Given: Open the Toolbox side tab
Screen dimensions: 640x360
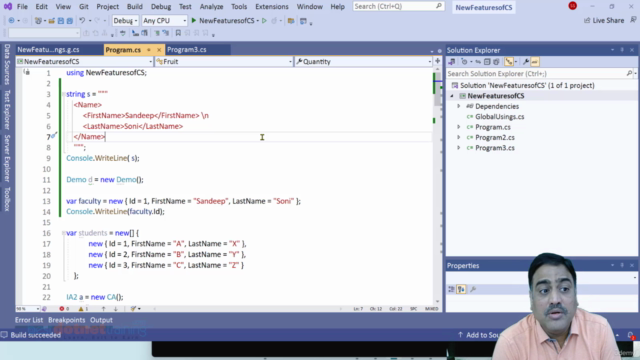Looking at the screenshot, I should tap(7, 199).
